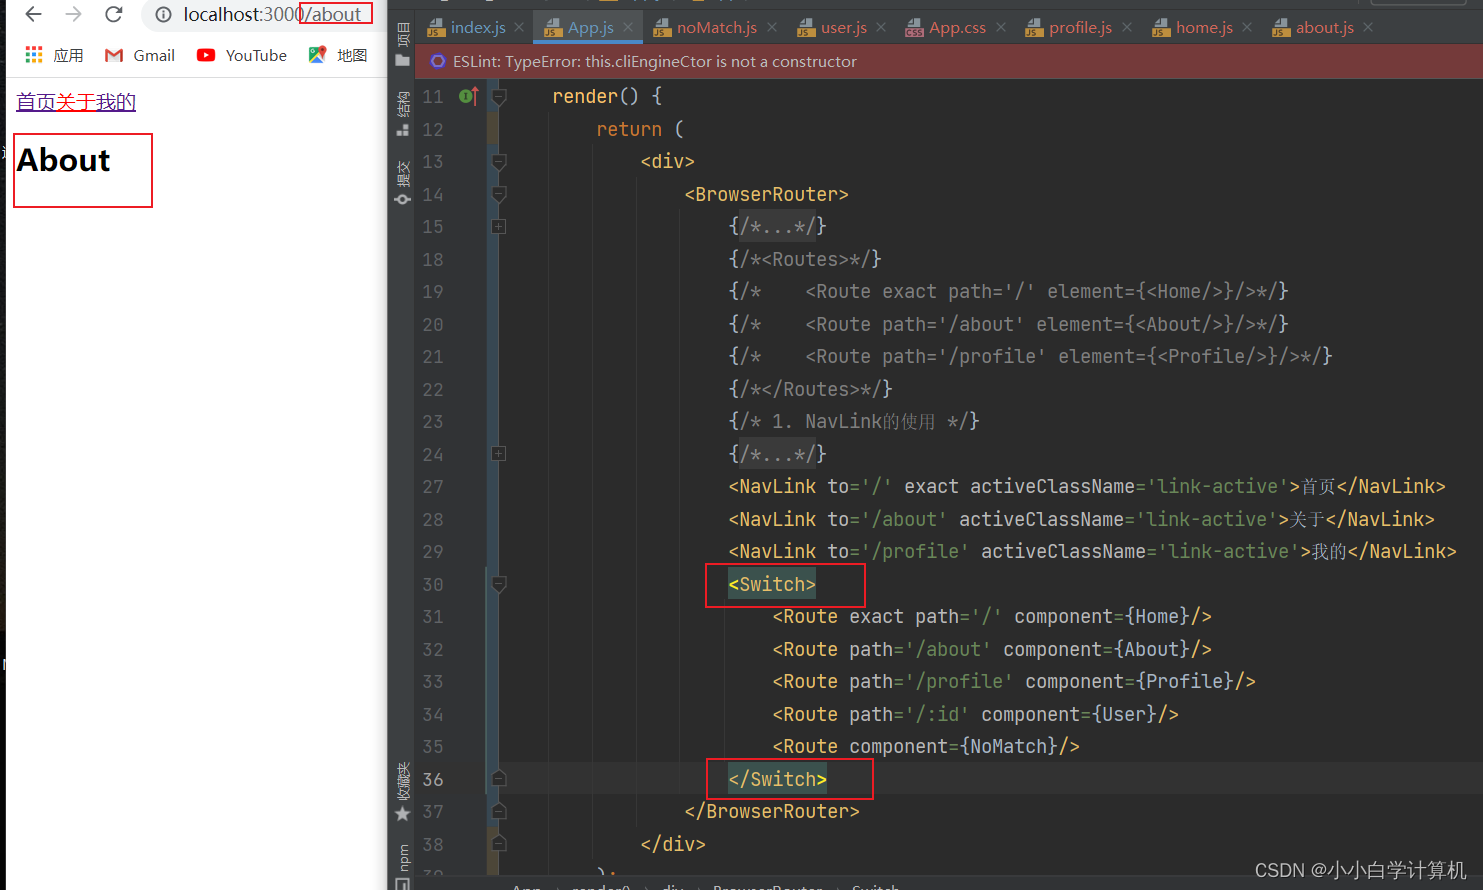
Task: Open YouTube from the bookmarks bar
Action: 240,55
